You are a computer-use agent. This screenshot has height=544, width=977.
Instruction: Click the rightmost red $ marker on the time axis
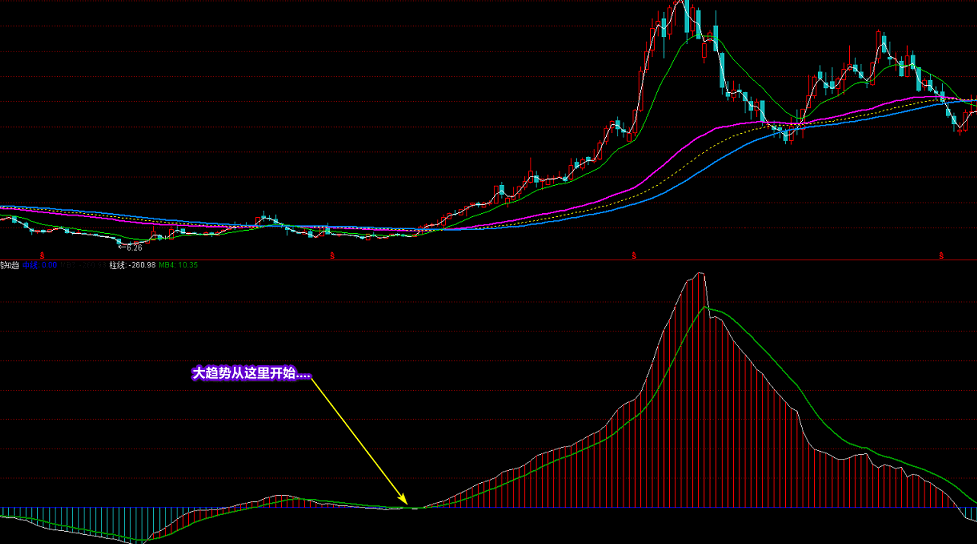941,255
